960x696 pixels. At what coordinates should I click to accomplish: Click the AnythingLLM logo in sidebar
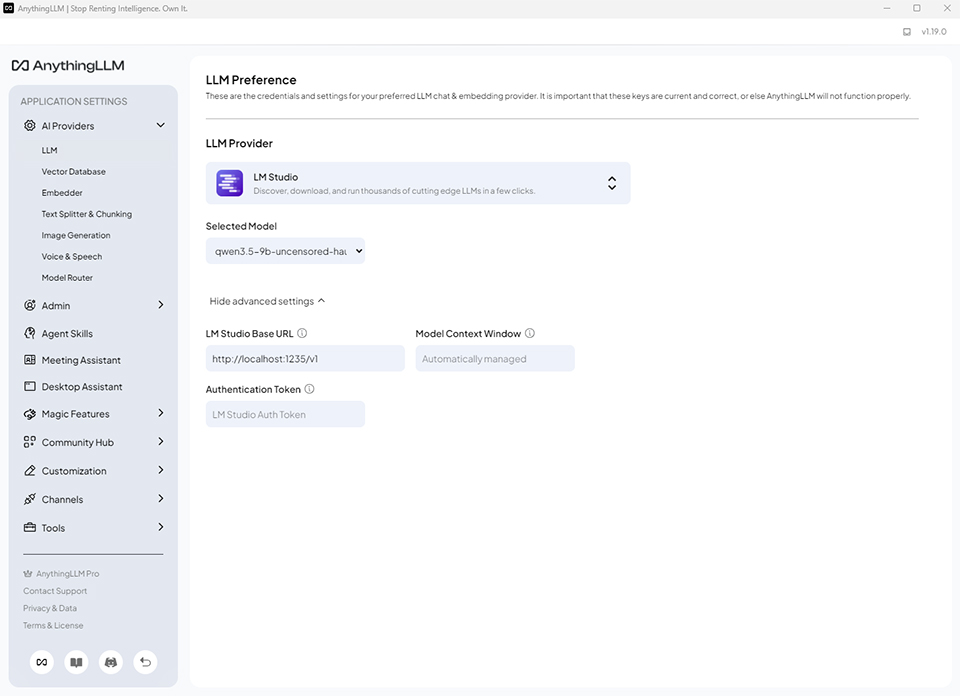tap(68, 65)
